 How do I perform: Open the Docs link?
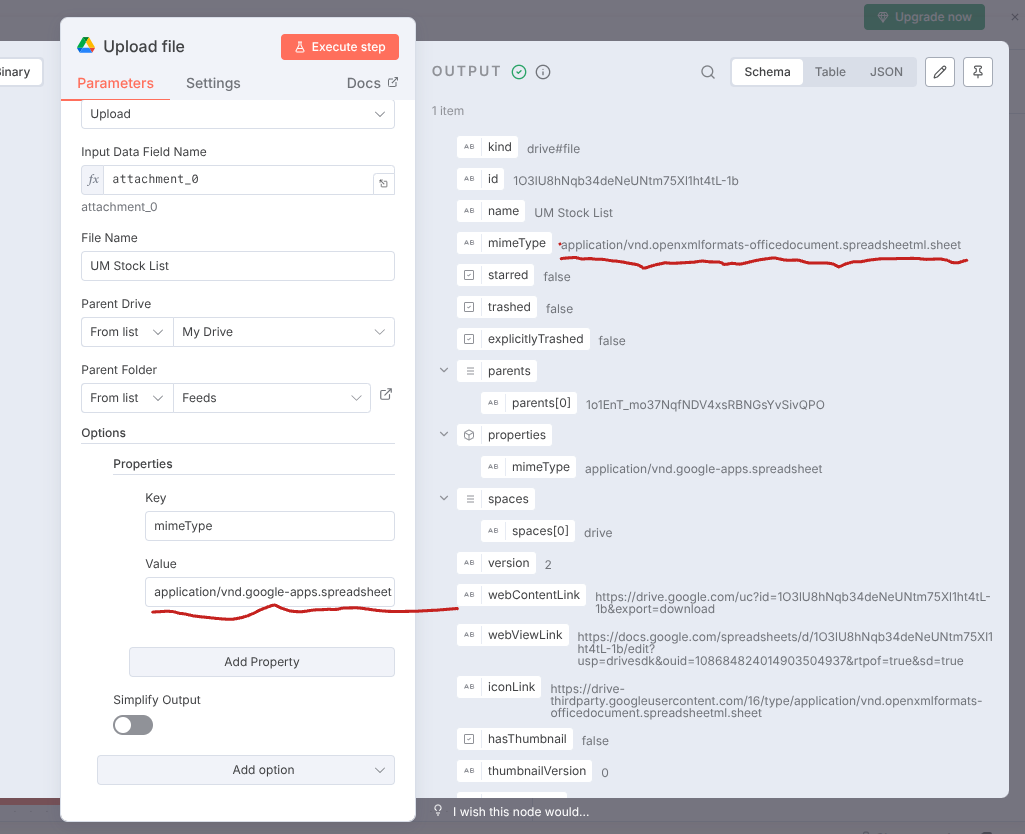point(370,83)
